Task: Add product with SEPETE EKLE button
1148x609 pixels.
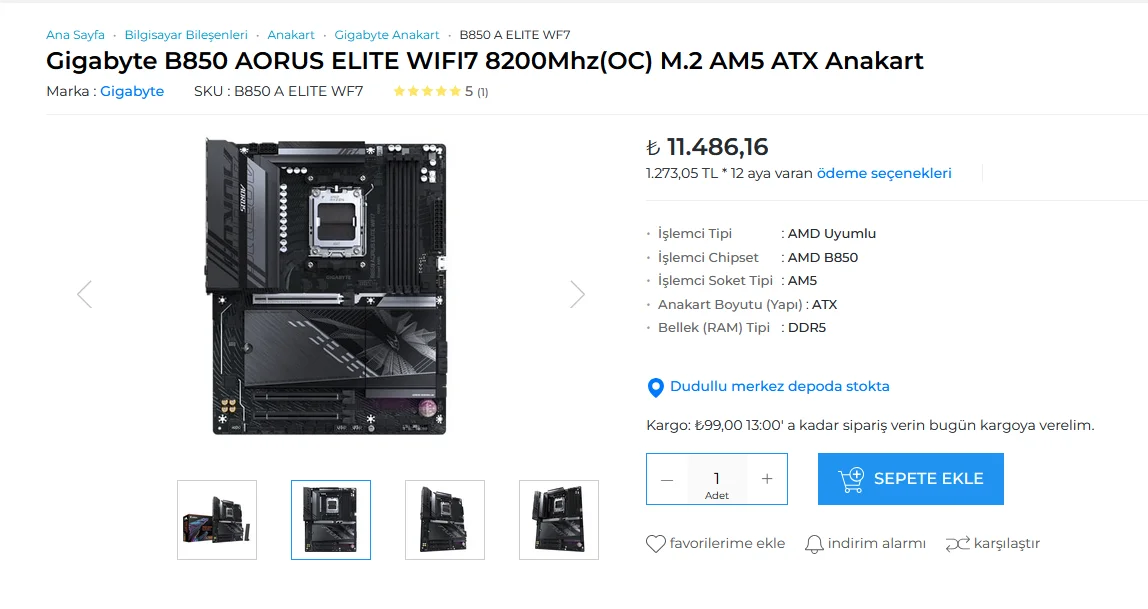Action: (x=911, y=479)
